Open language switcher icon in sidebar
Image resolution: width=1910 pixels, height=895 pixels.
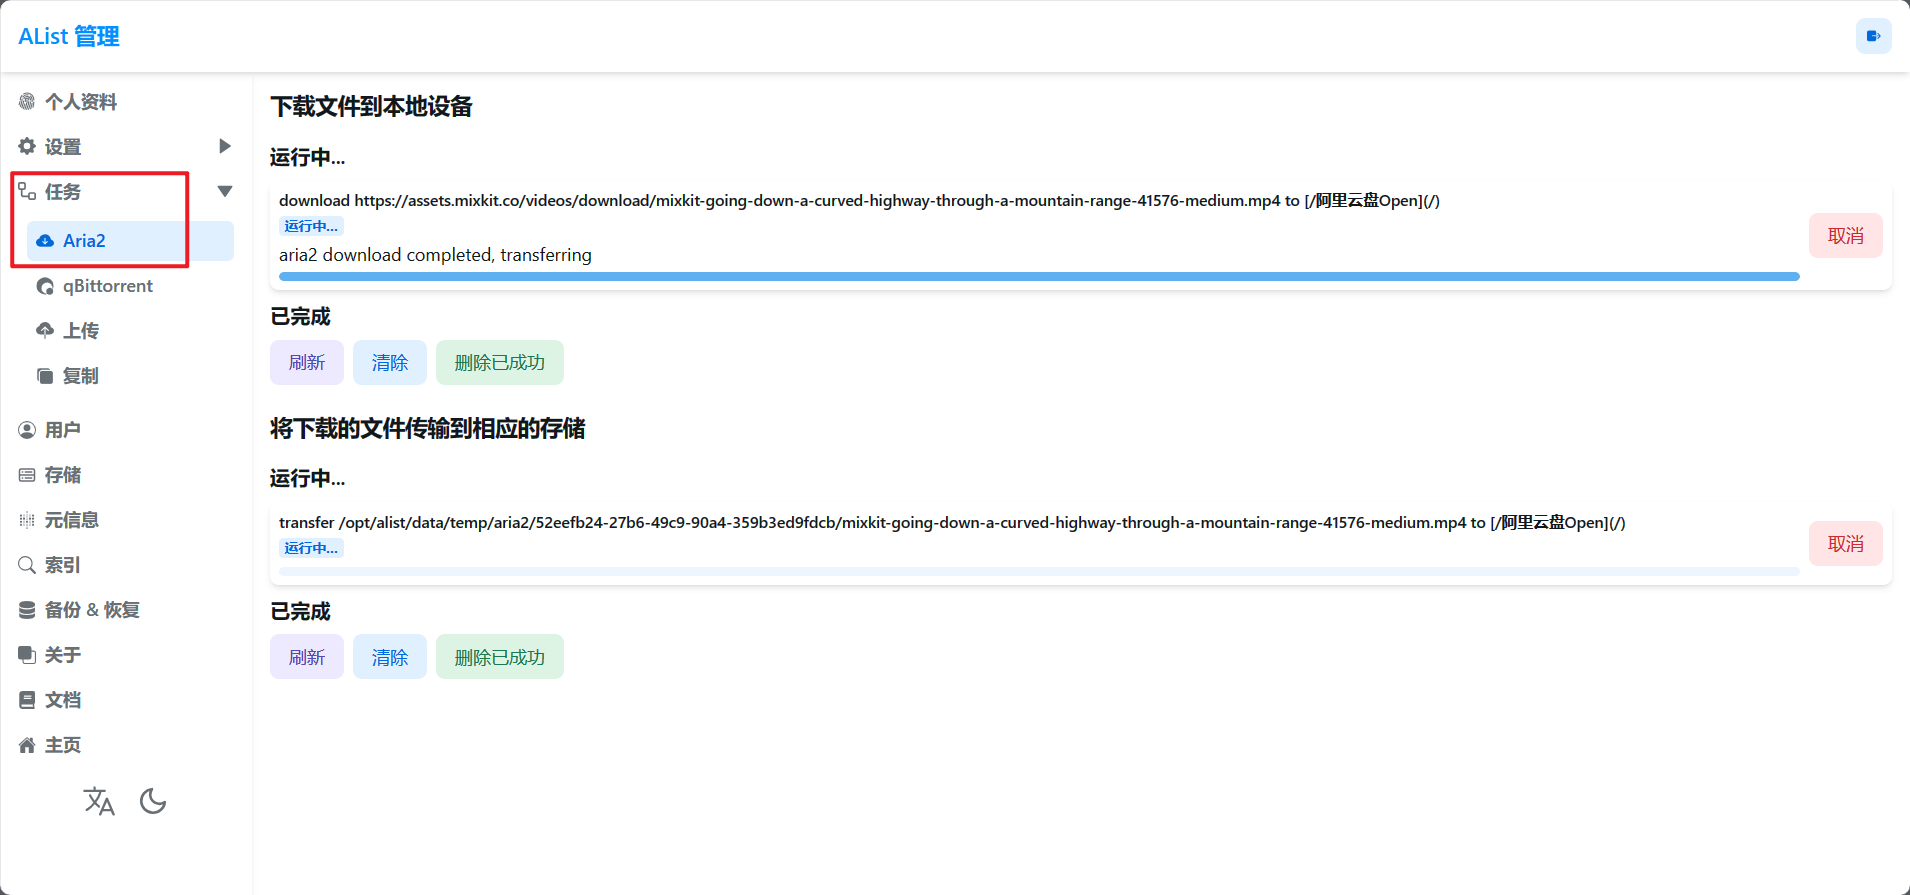99,801
